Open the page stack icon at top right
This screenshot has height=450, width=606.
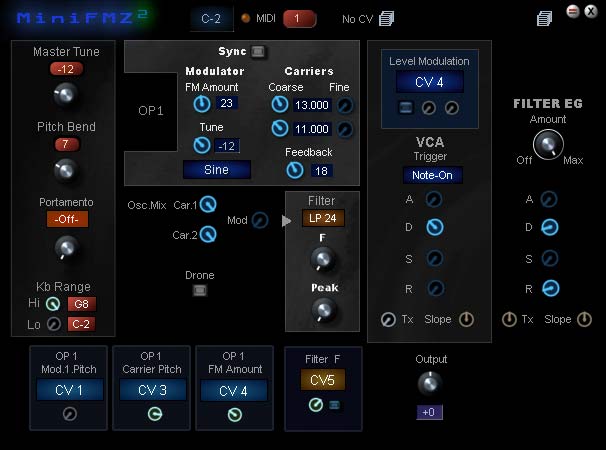[x=544, y=18]
